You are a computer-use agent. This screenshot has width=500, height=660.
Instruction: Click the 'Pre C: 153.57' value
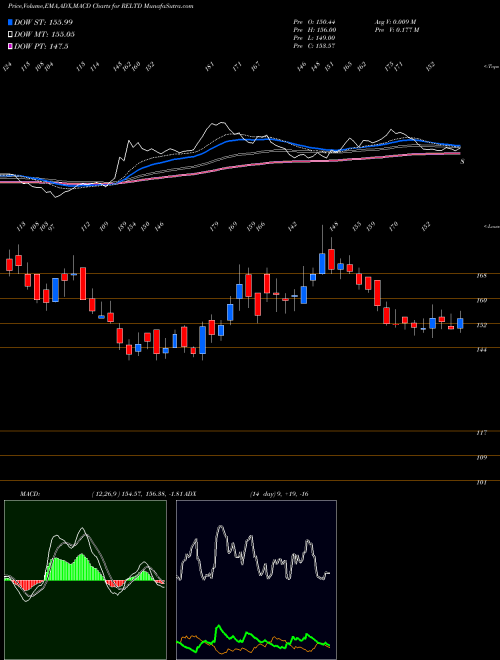tap(314, 46)
